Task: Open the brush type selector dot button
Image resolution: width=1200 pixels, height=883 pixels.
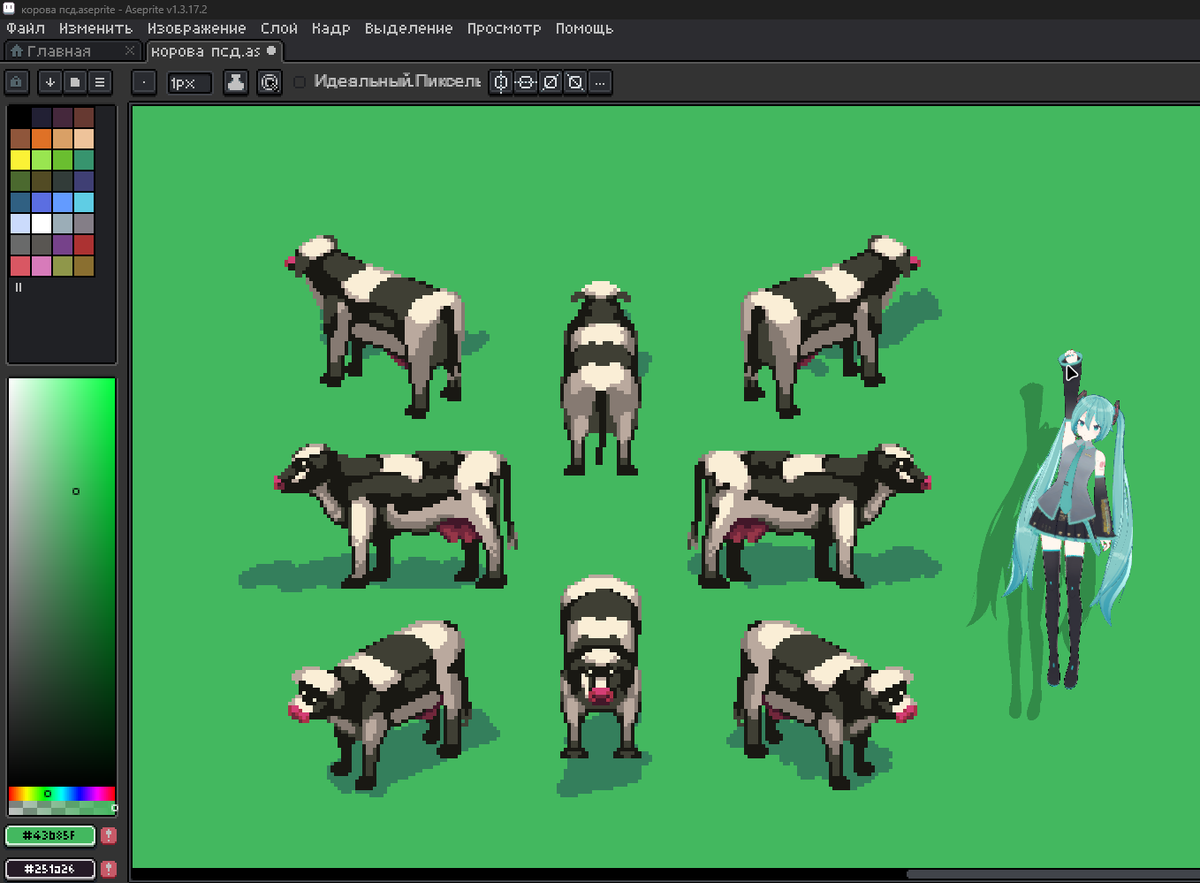Action: tap(144, 83)
